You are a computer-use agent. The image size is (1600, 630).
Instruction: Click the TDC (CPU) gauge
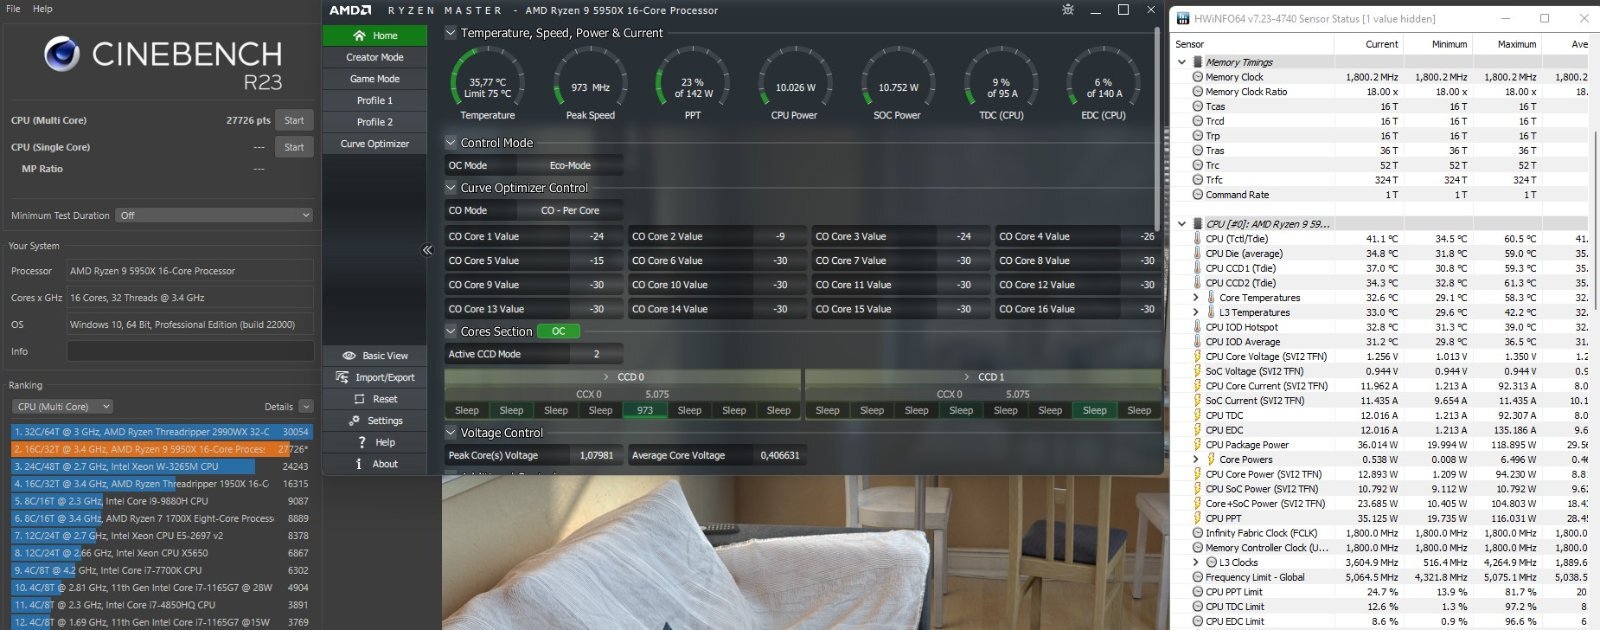[1001, 85]
